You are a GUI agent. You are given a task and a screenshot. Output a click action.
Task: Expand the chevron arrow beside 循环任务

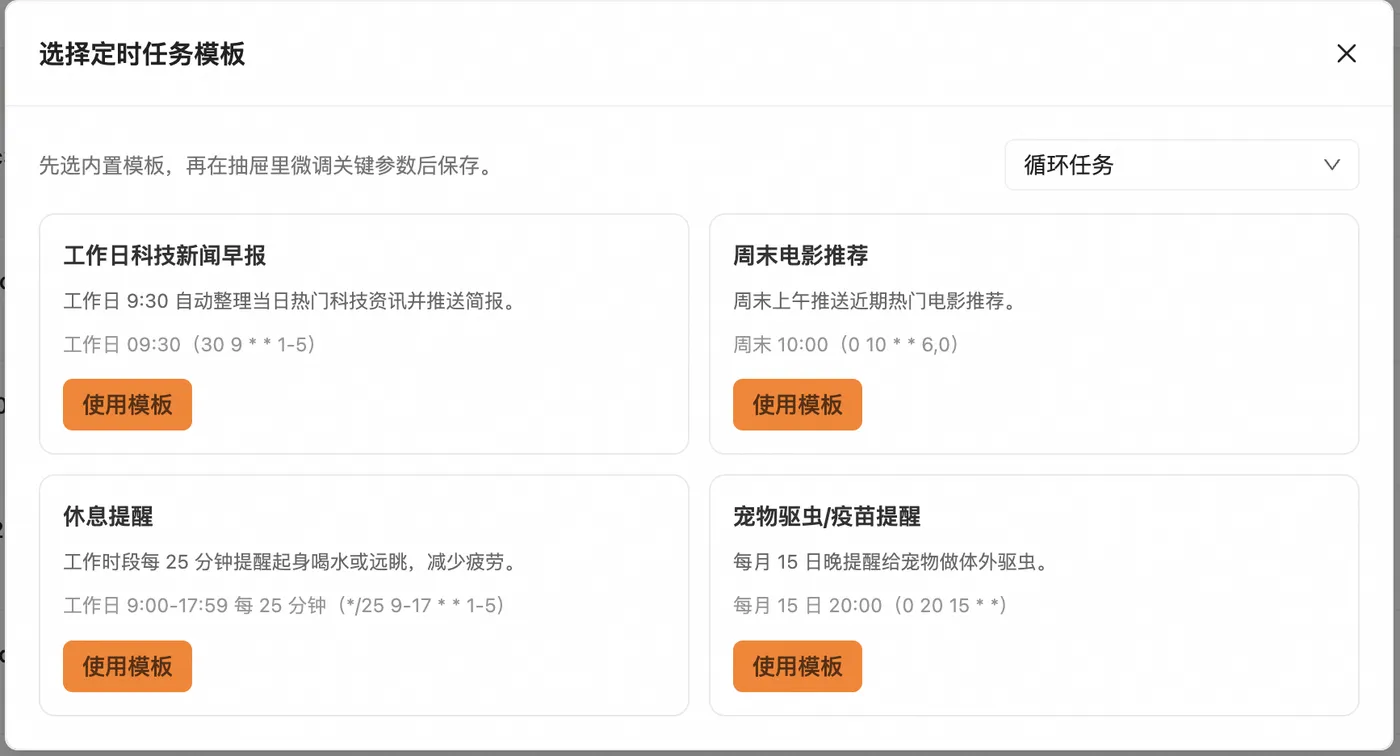click(1331, 165)
